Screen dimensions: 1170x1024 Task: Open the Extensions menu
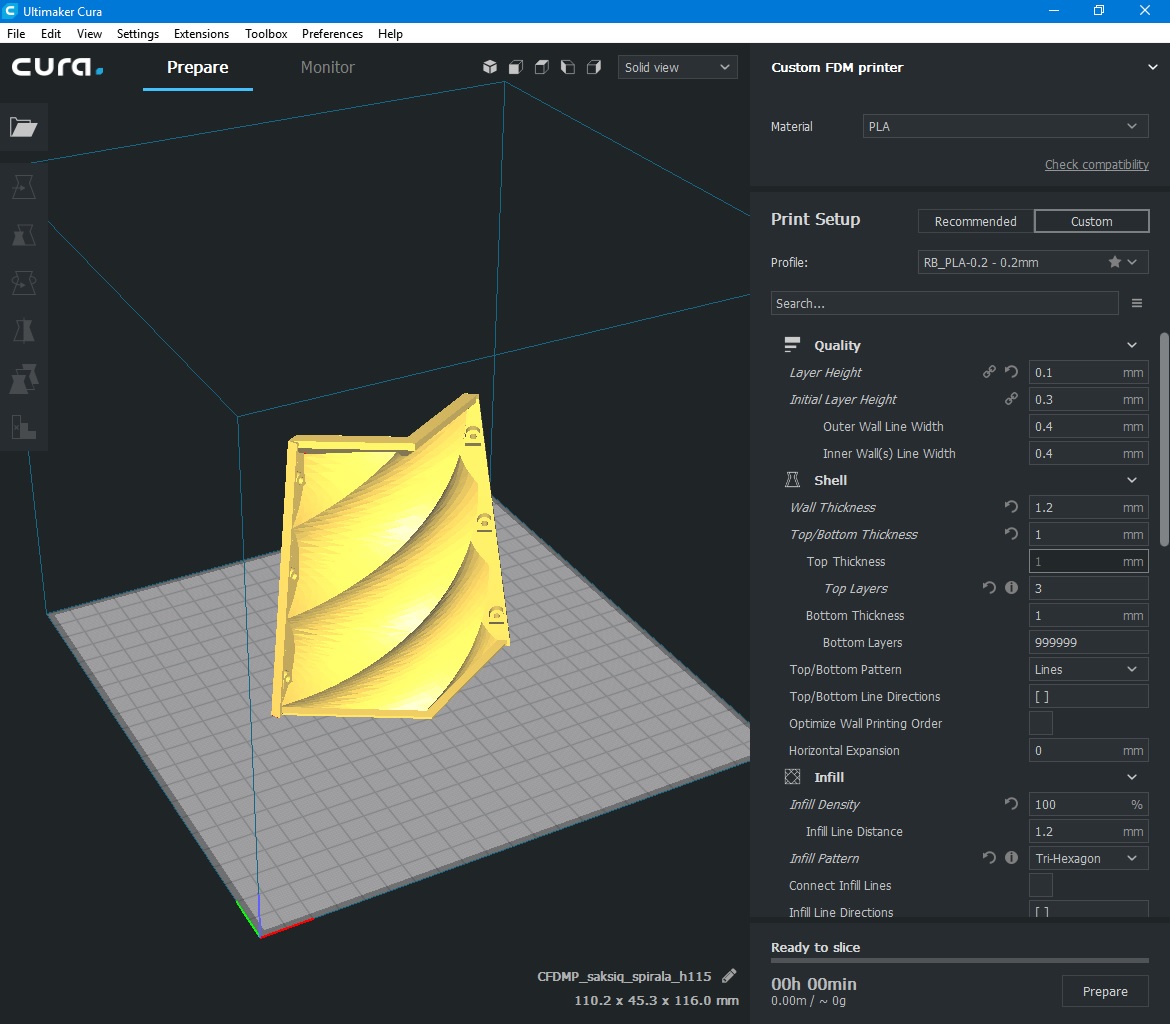201,33
